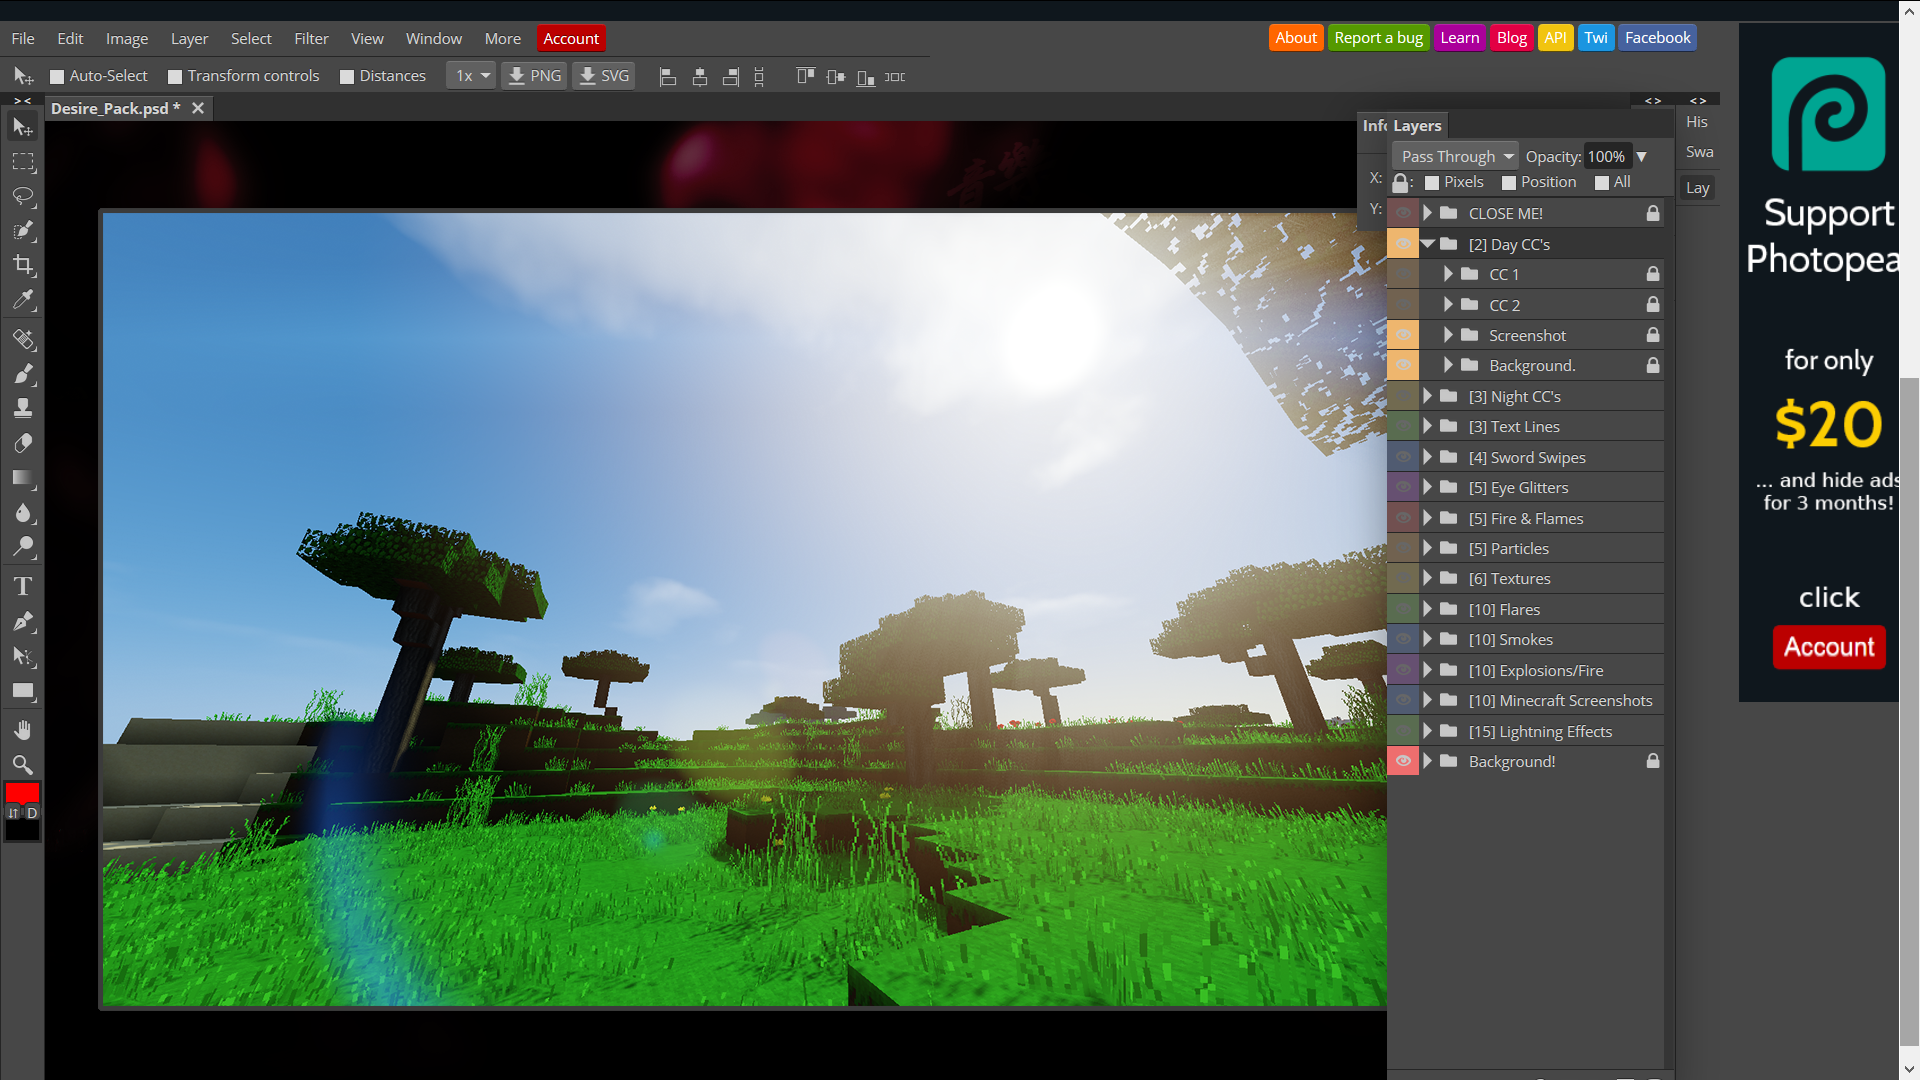The image size is (1920, 1080).
Task: Close the Desire_Pack.psd document tab
Action: pos(198,108)
